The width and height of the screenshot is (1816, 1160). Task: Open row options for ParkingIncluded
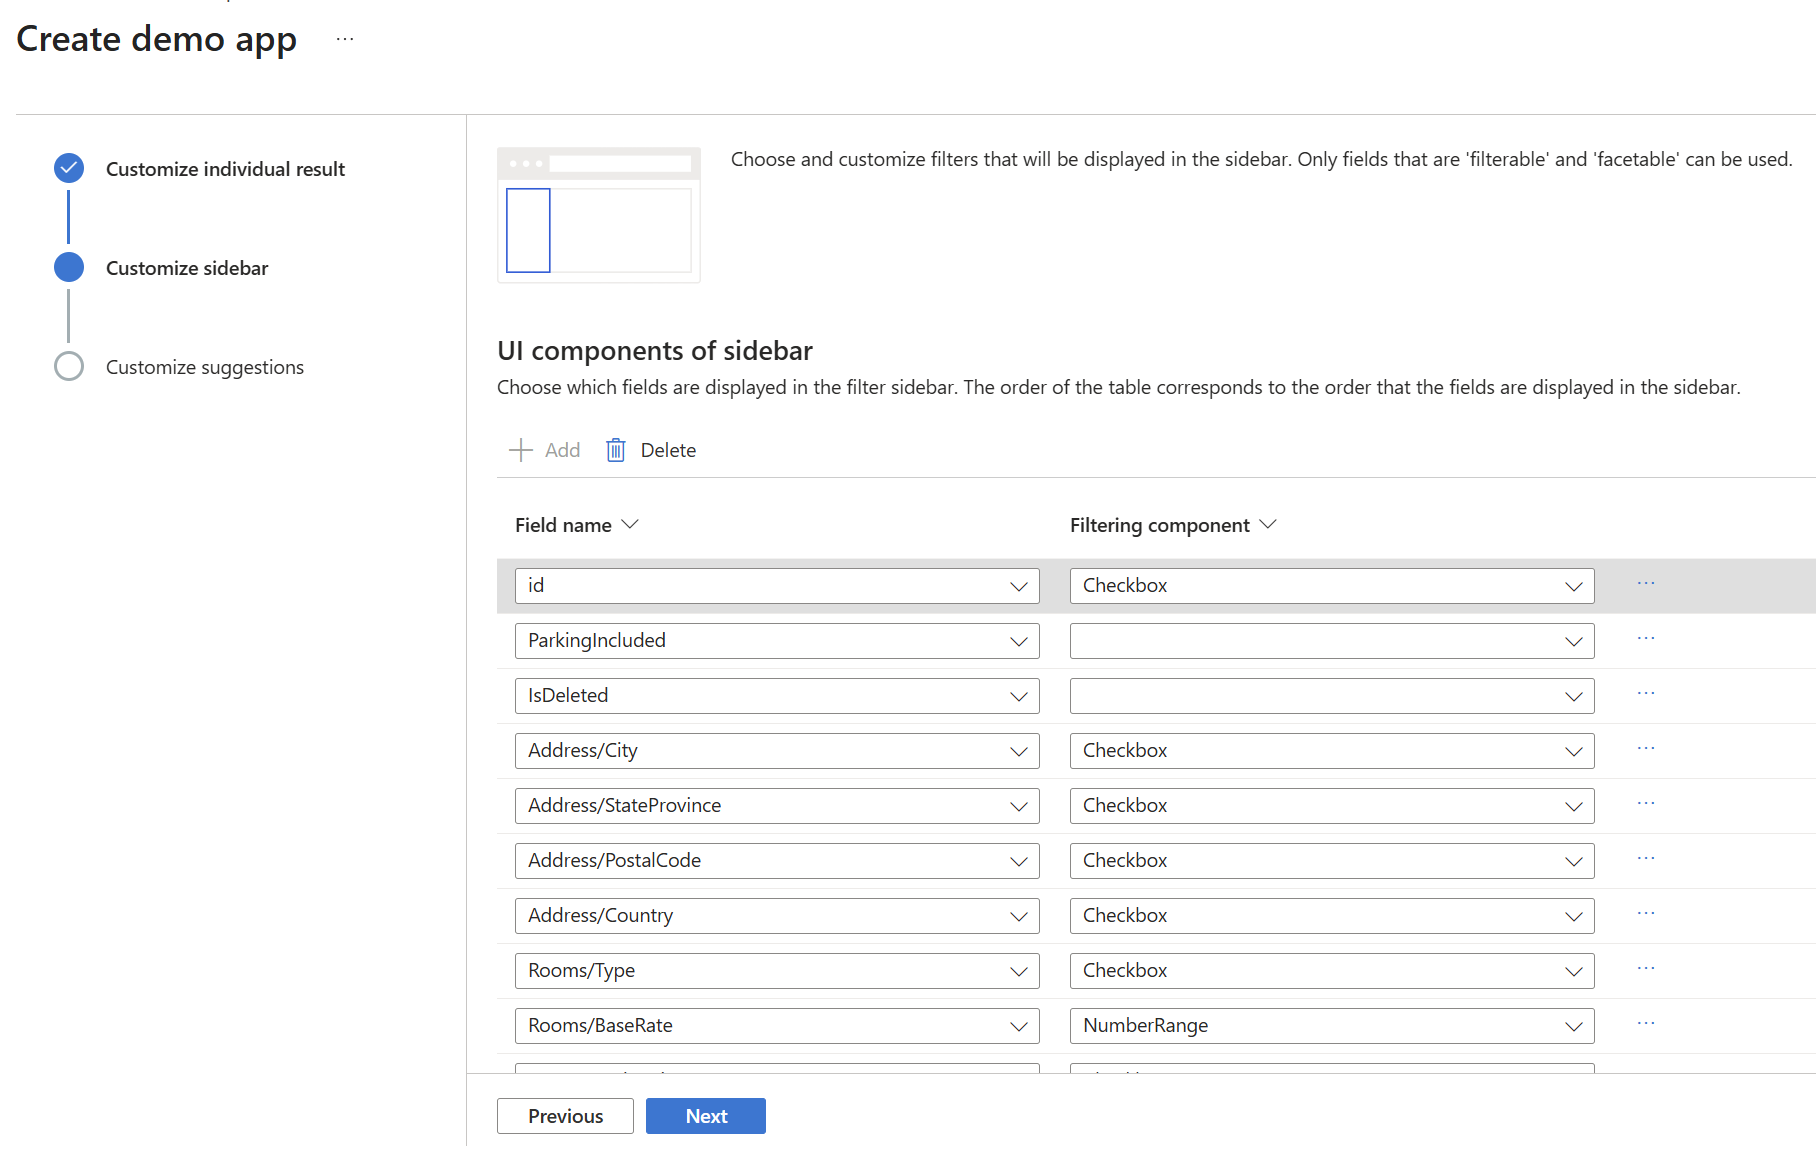click(x=1646, y=638)
